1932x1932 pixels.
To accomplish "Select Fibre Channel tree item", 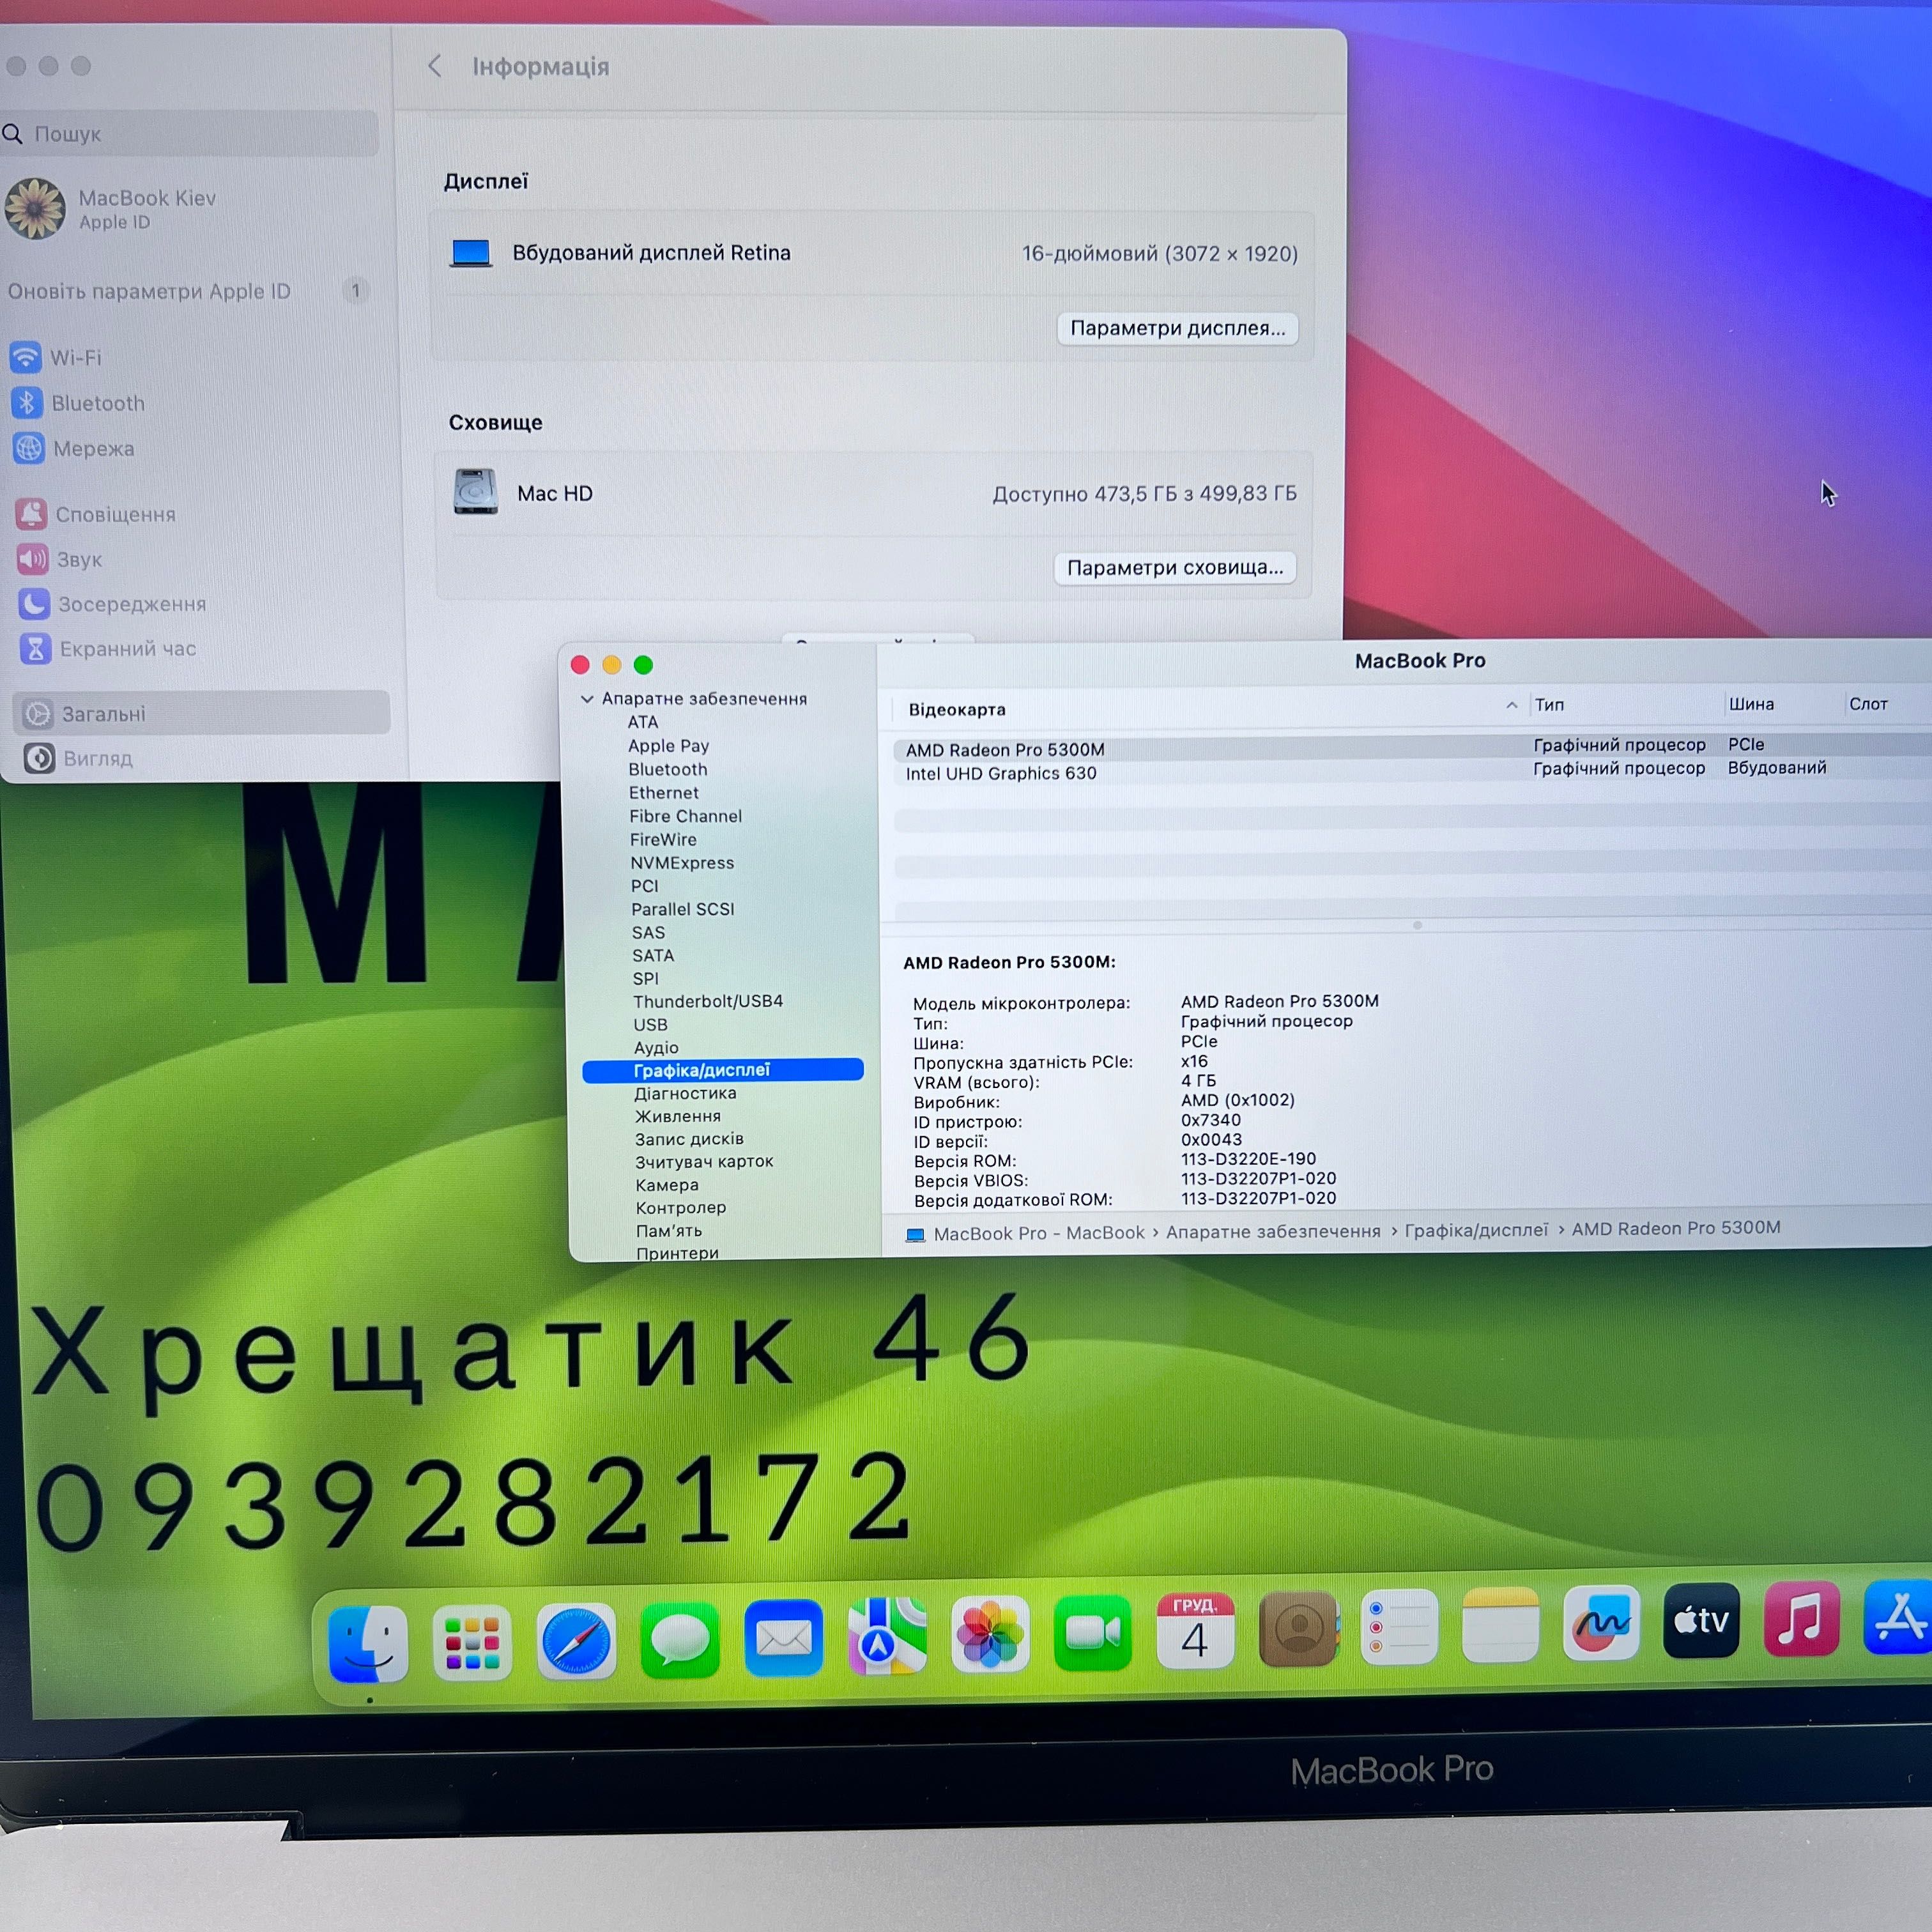I will click(x=686, y=816).
